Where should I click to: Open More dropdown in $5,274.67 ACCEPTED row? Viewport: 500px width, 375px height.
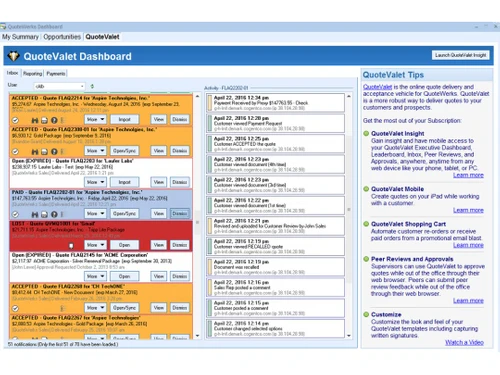pos(95,119)
